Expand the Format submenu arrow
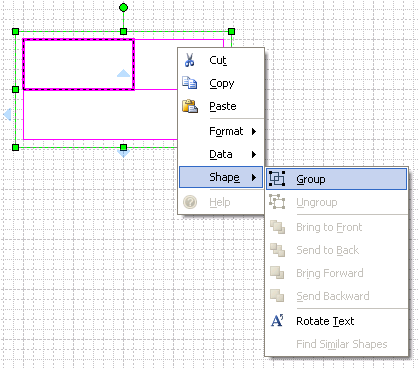 (x=254, y=131)
